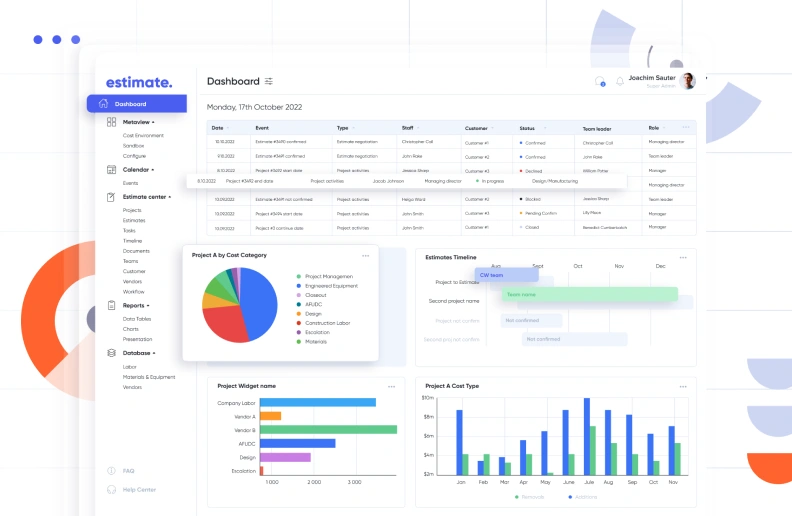This screenshot has width=792, height=516.
Task: Open the messages icon with badge
Action: tap(600, 81)
